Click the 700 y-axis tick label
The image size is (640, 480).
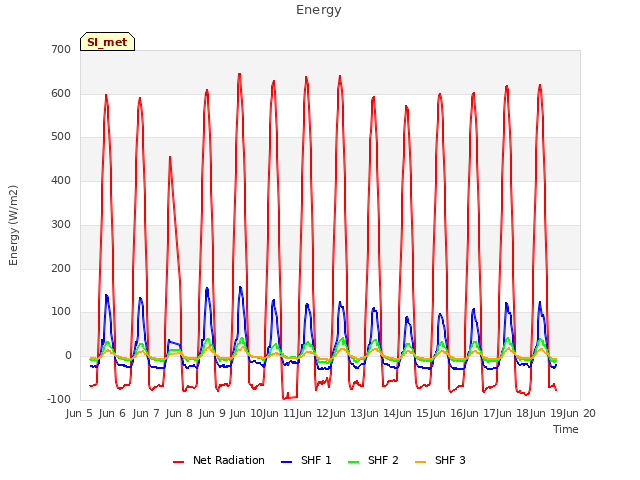click(61, 49)
